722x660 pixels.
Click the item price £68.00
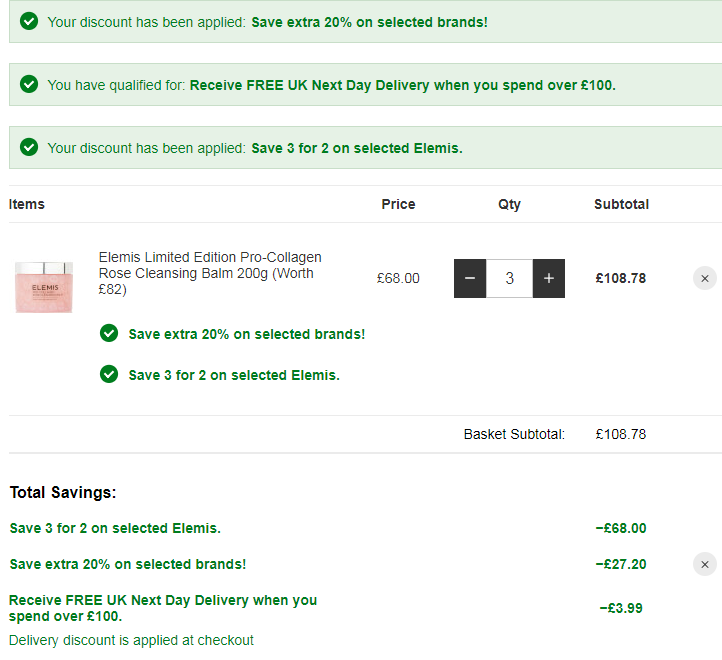tap(398, 278)
